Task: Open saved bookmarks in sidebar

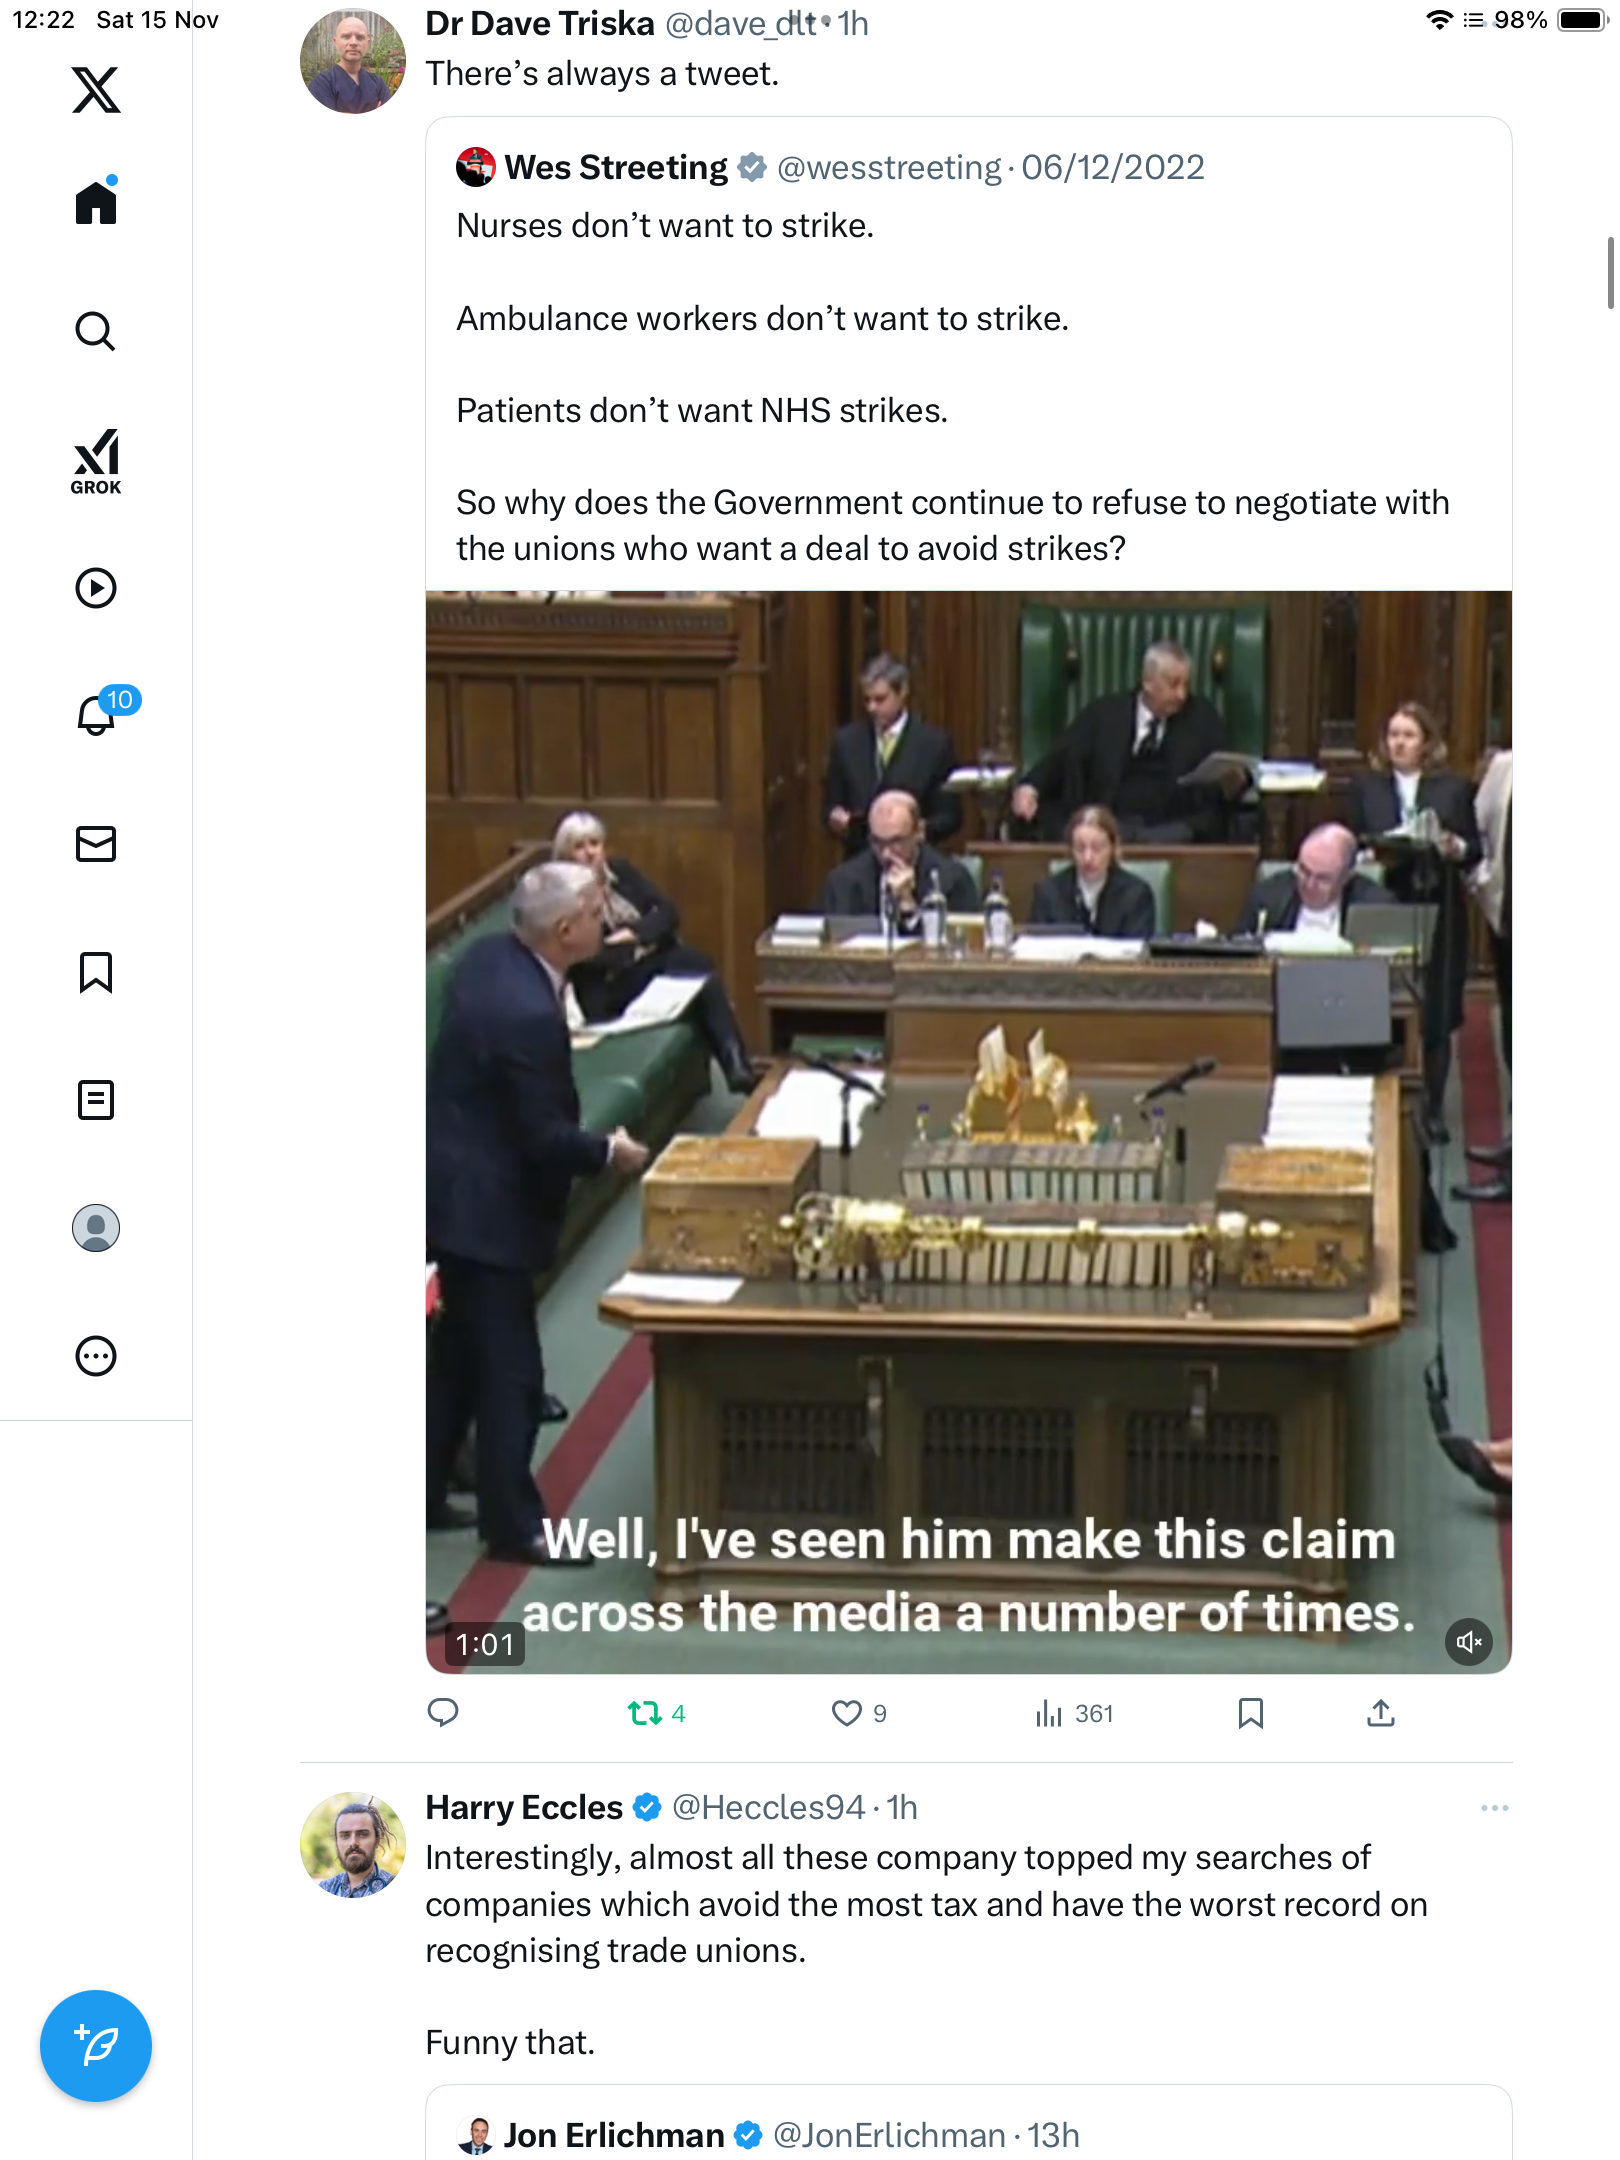Action: pos(96,972)
